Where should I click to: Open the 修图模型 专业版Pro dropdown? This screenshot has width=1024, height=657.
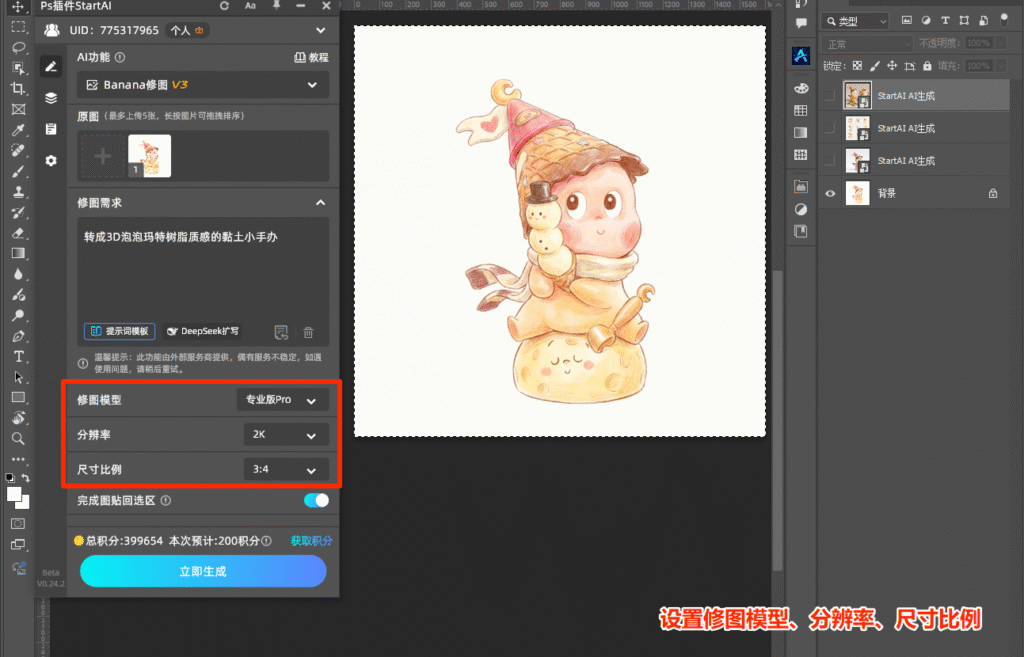(282, 400)
